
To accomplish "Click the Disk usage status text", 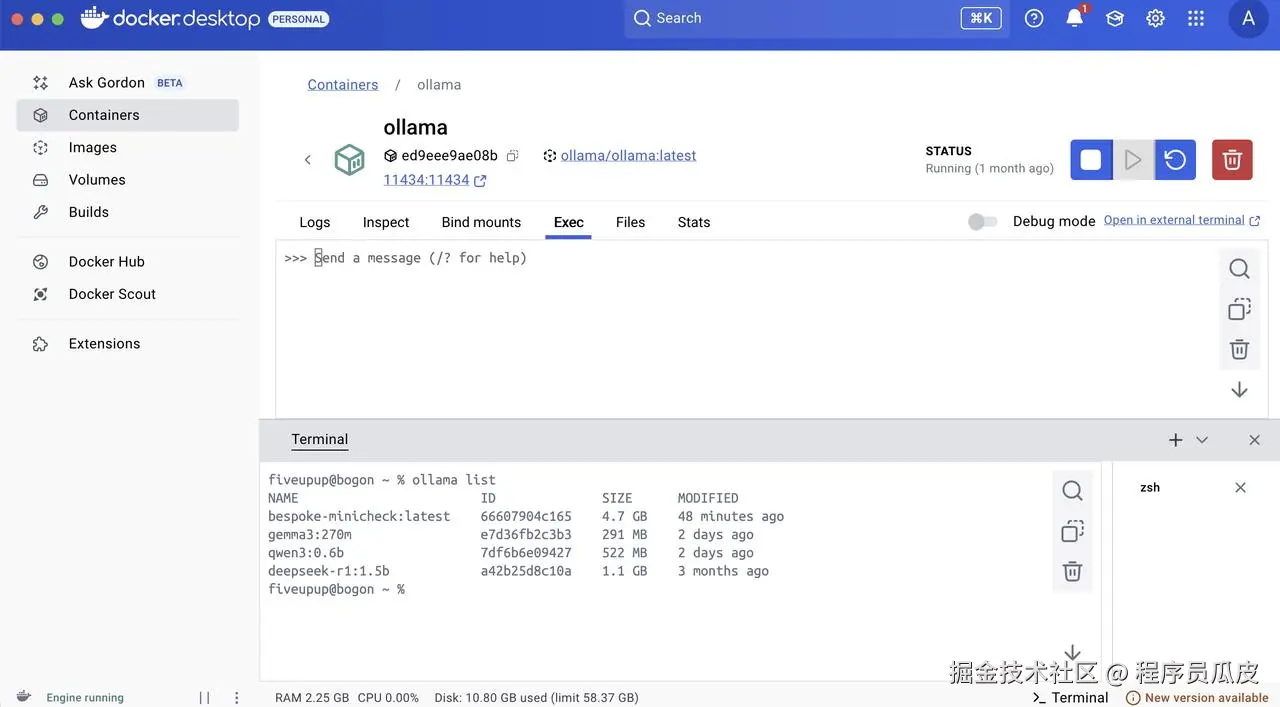I will (x=536, y=698).
